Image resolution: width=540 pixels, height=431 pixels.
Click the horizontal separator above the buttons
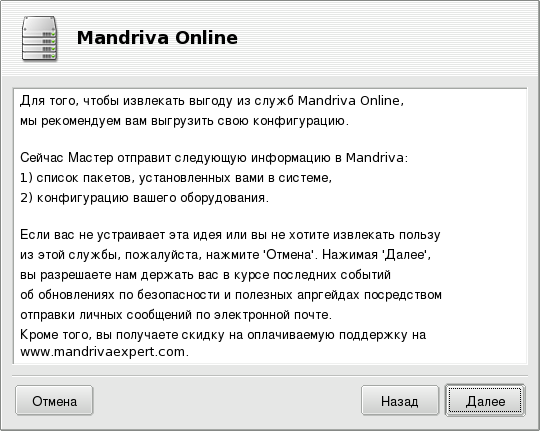point(270,376)
